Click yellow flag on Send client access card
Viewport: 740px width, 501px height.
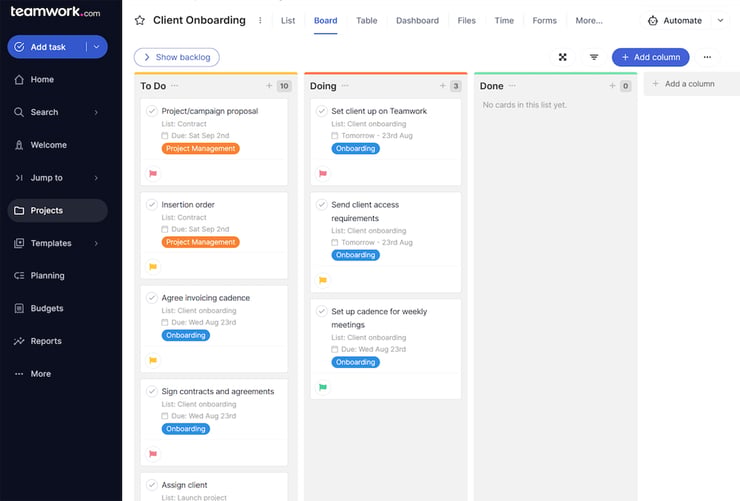point(323,280)
